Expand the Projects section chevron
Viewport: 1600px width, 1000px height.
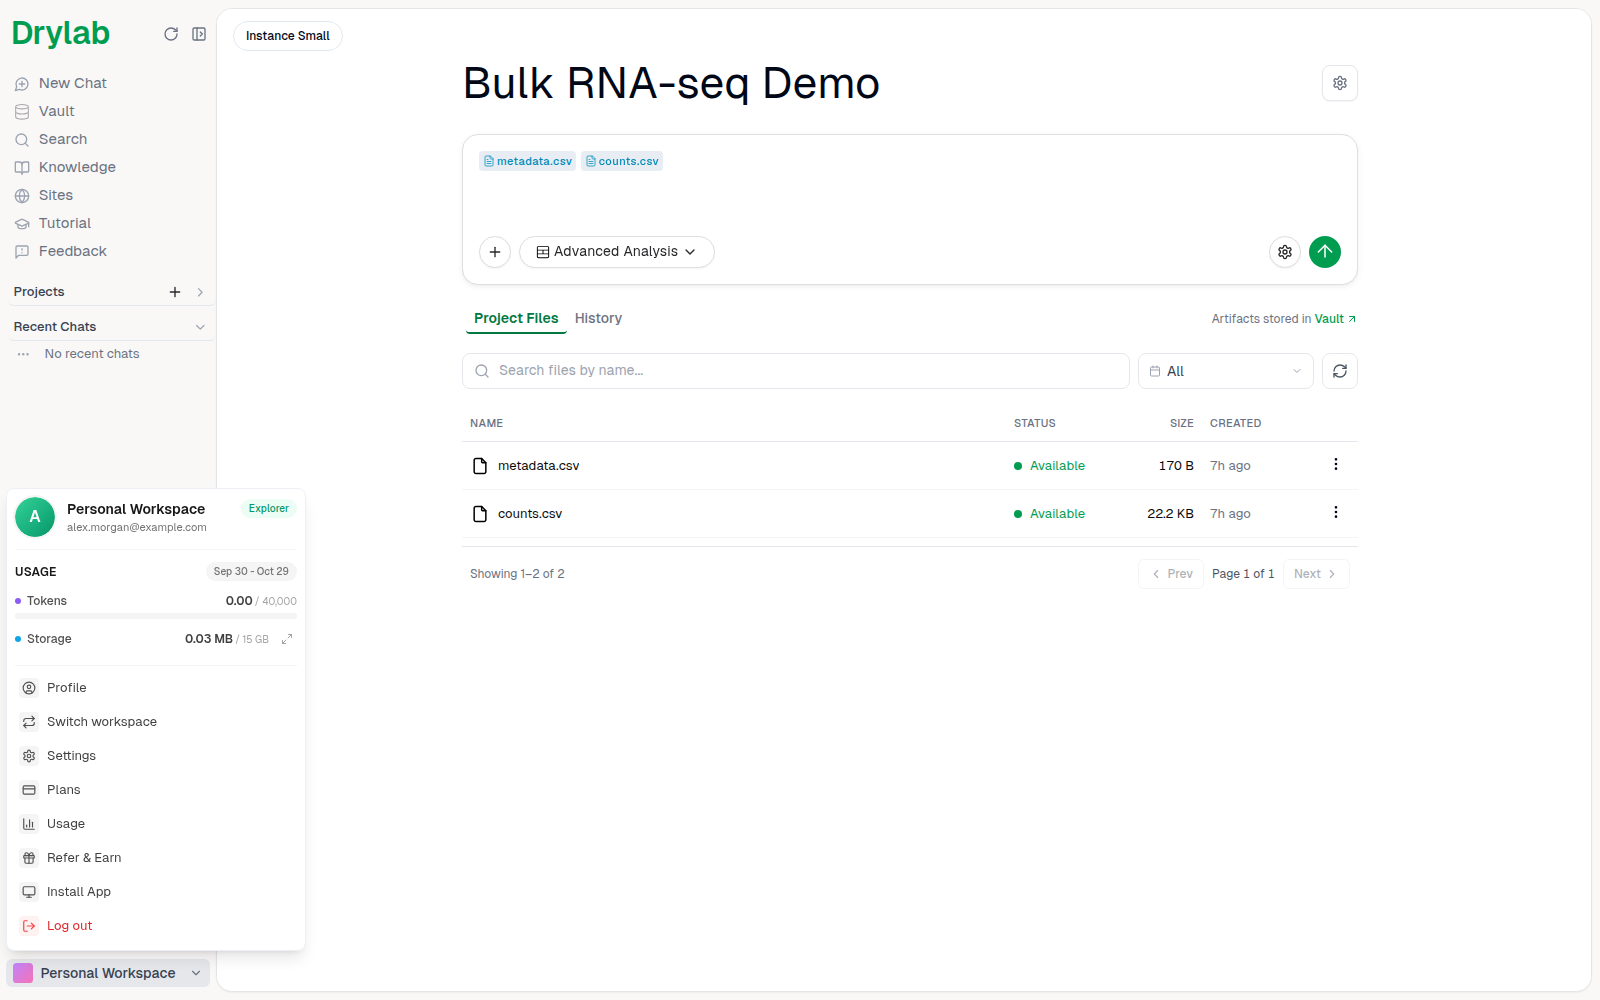click(x=200, y=292)
